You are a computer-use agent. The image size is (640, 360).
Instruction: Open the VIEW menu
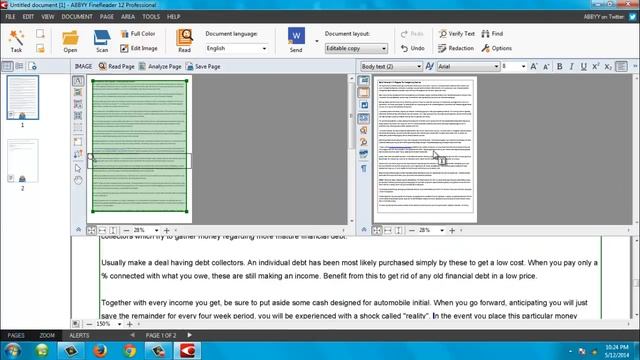point(48,17)
